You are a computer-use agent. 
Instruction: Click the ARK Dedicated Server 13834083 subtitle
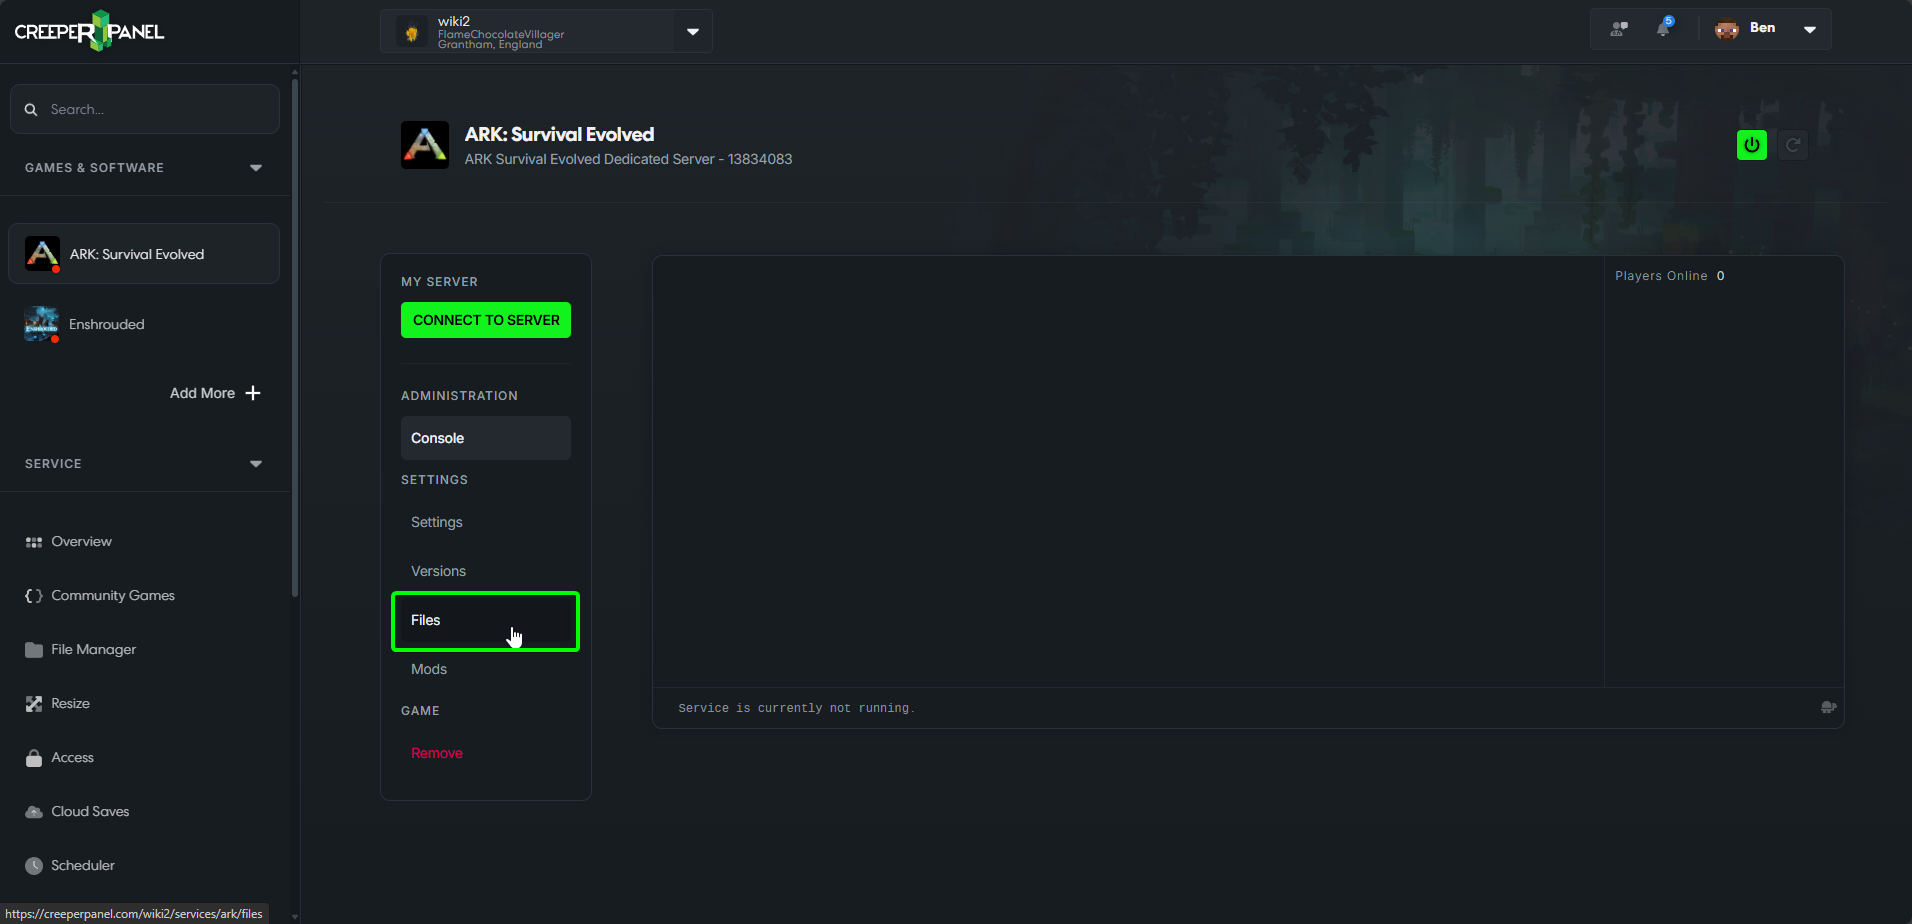(628, 159)
